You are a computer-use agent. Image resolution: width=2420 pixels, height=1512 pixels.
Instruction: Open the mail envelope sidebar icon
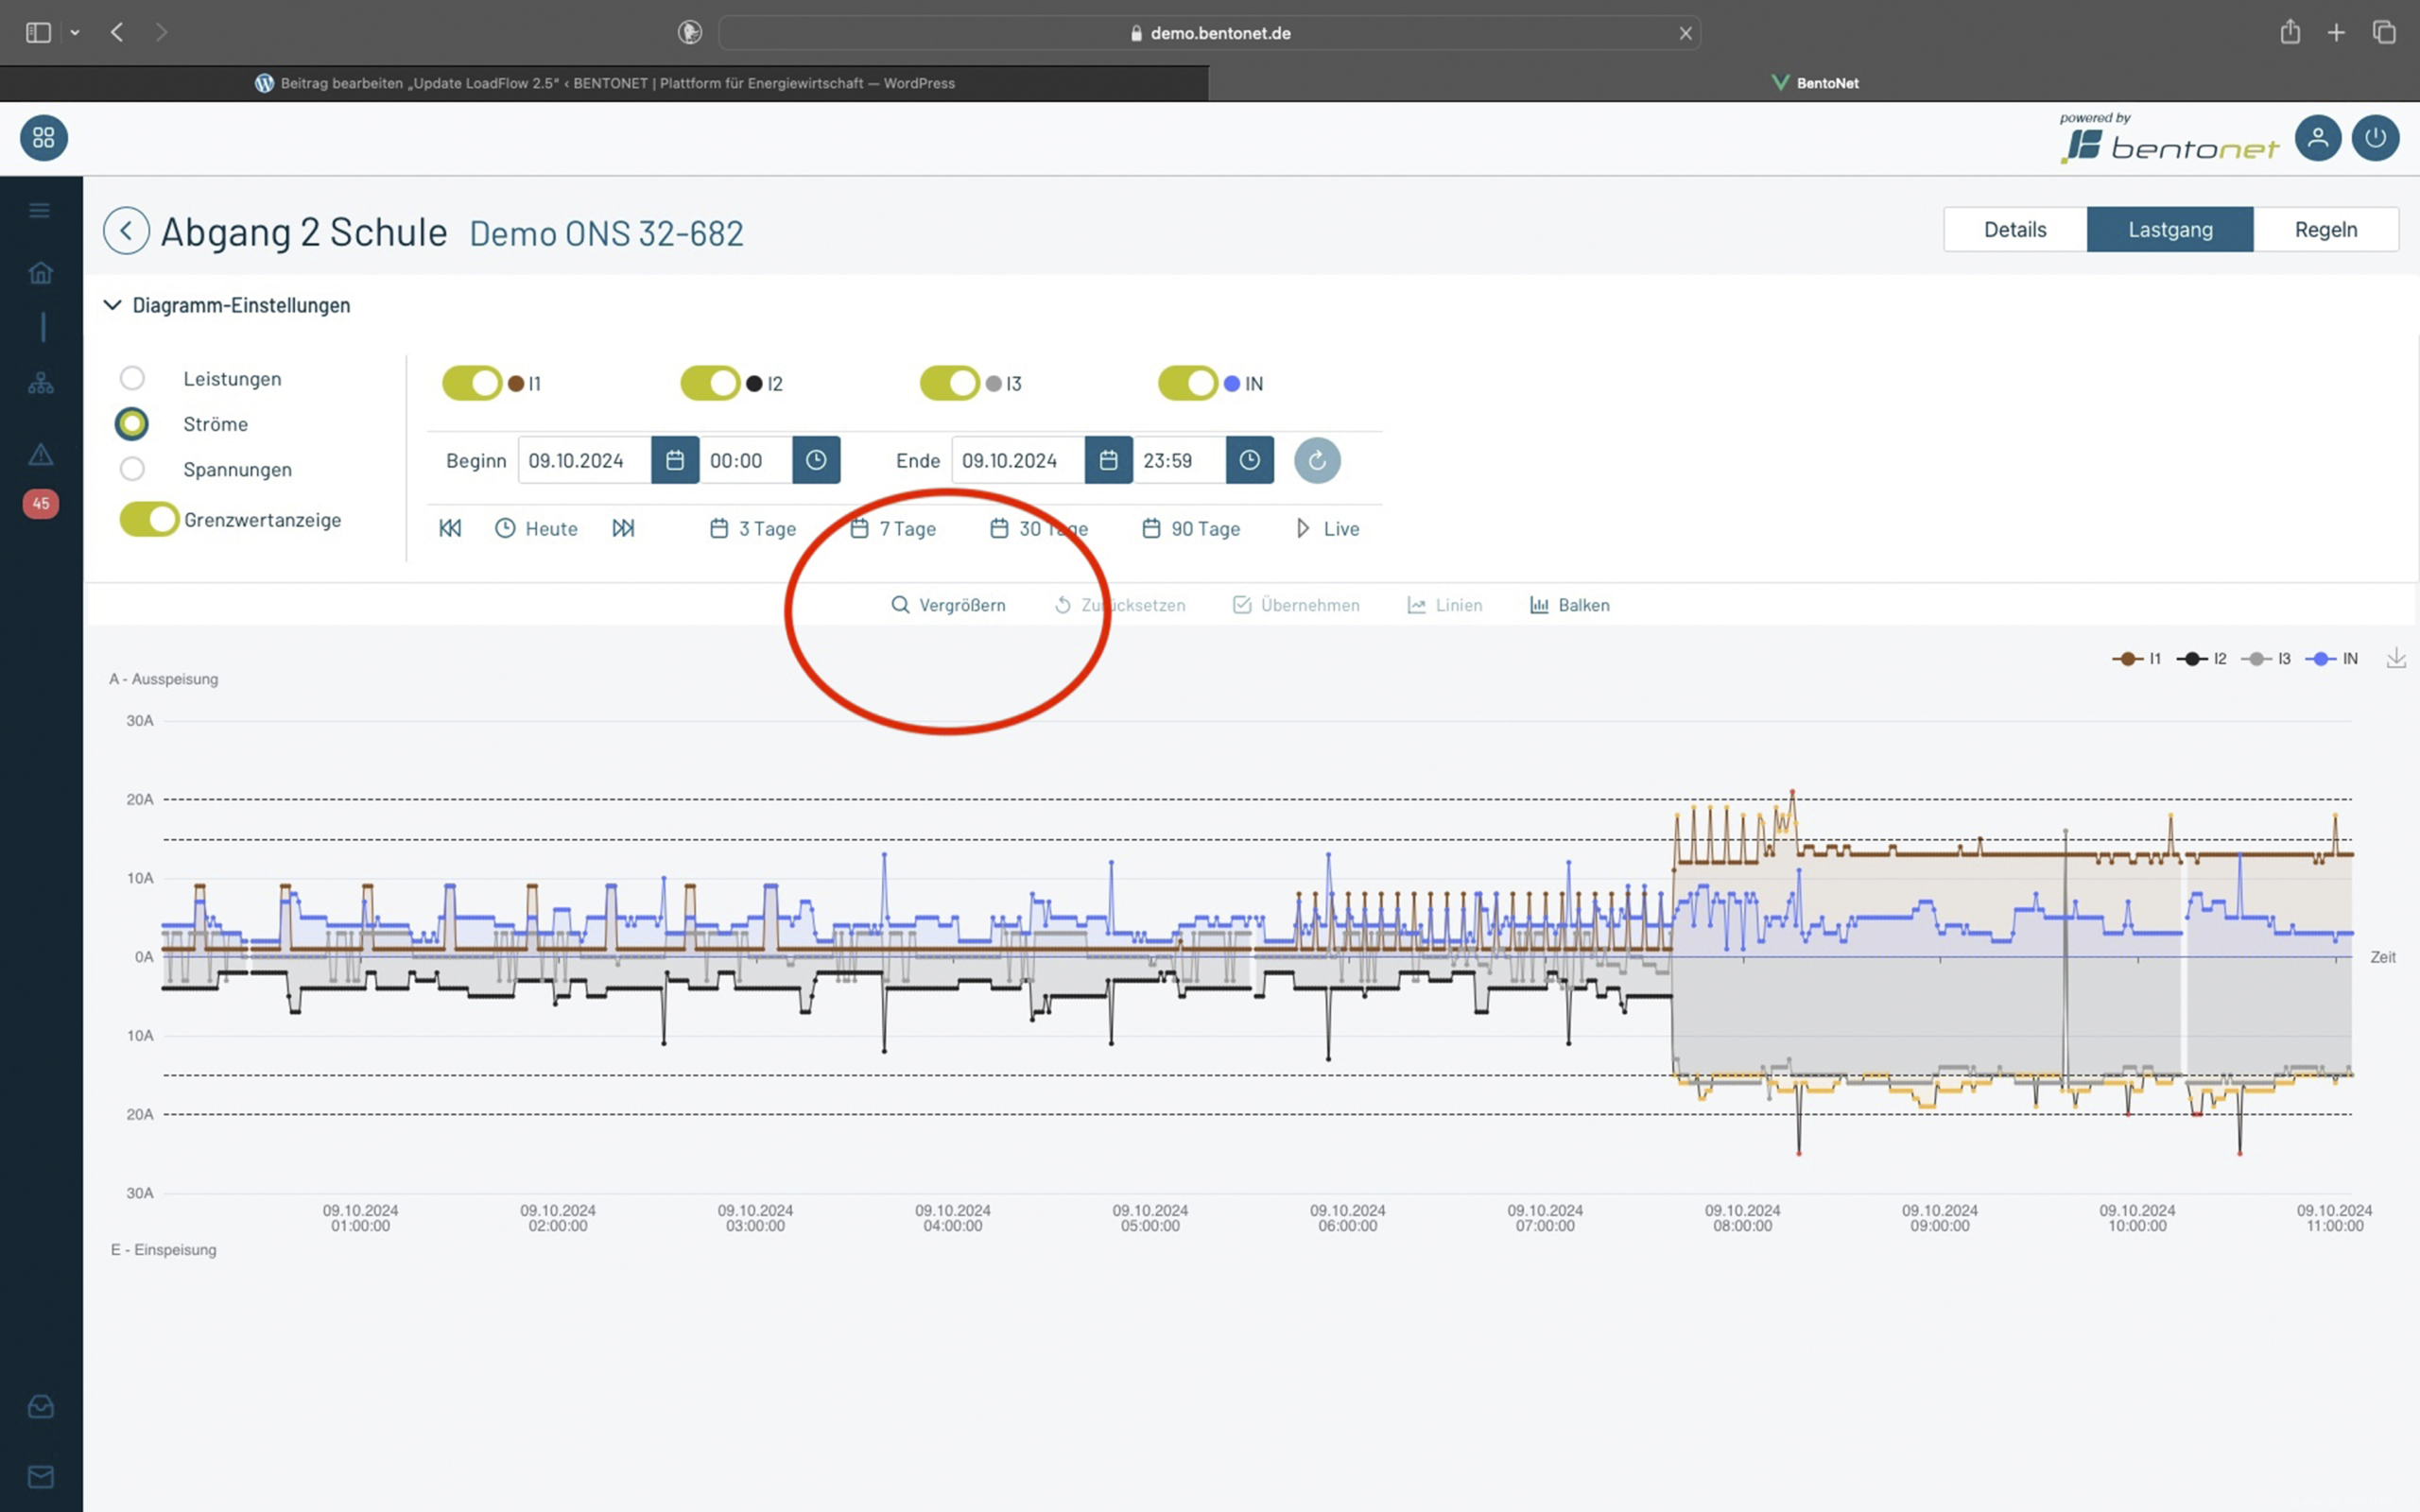point(41,1476)
